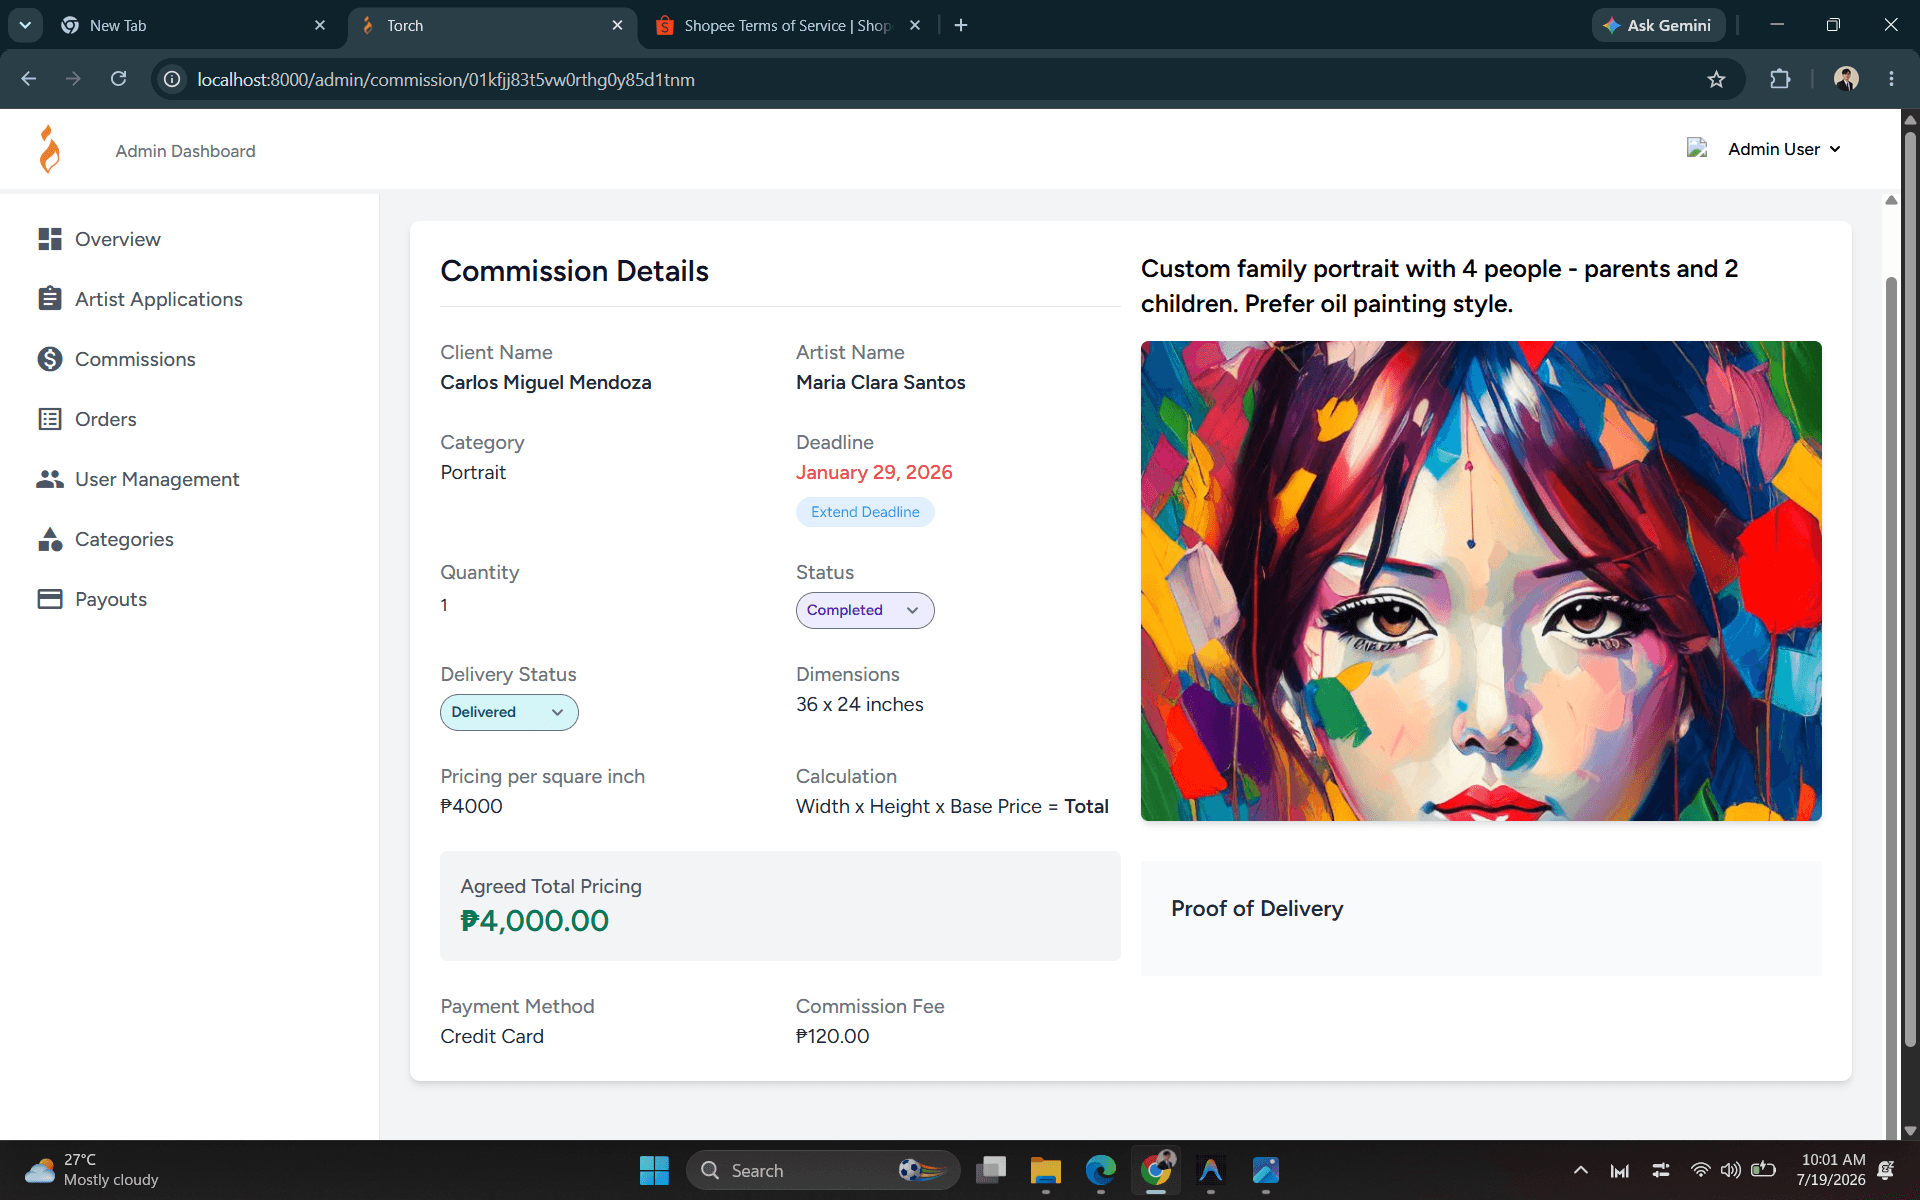This screenshot has width=1920, height=1200.
Task: Open the Delivered delivery status dropdown
Action: coord(509,712)
